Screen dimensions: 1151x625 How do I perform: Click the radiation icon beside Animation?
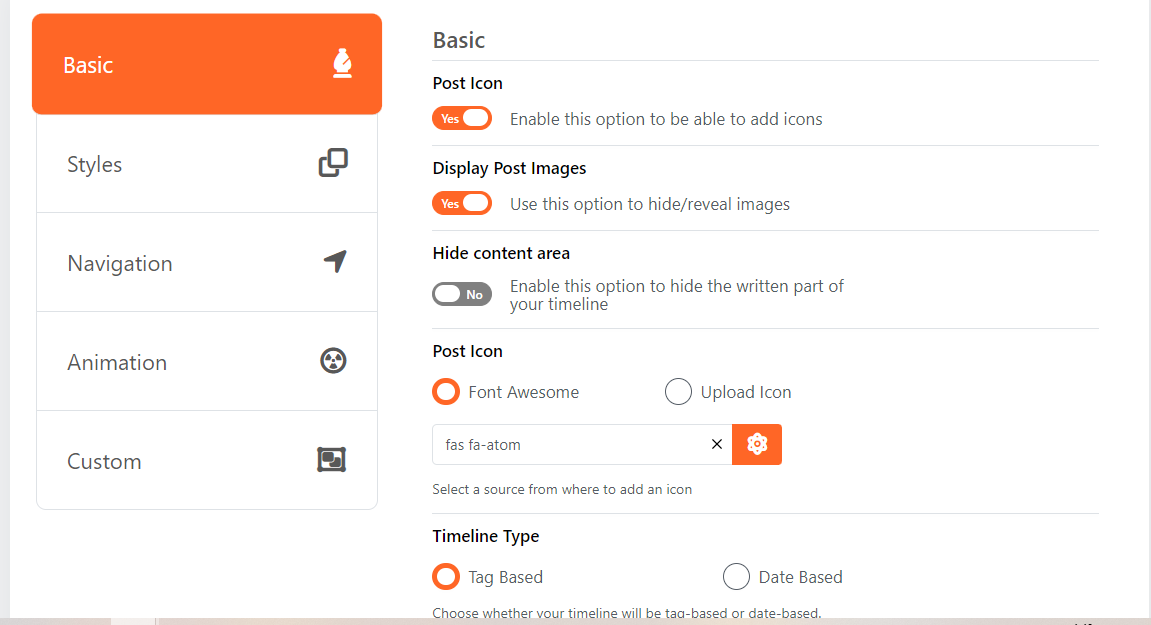pos(333,360)
